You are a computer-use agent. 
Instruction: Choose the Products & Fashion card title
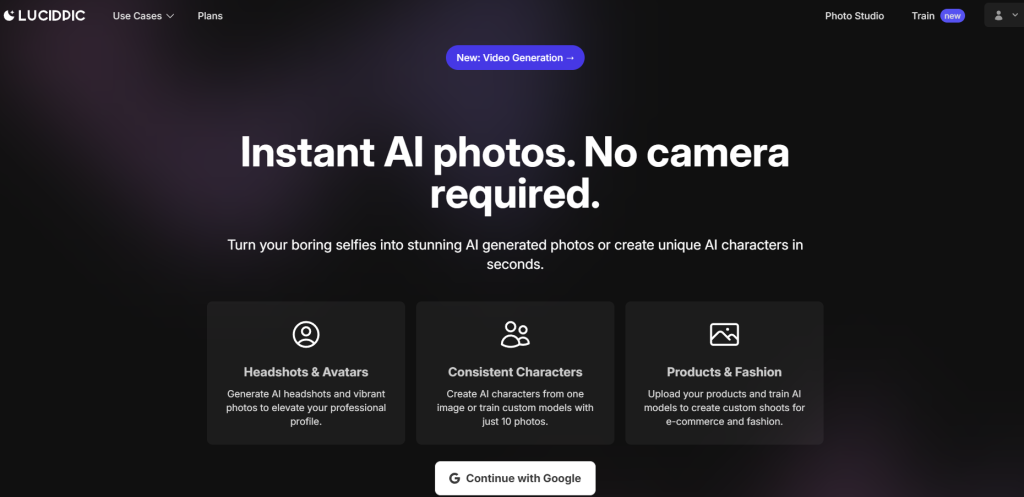(724, 372)
